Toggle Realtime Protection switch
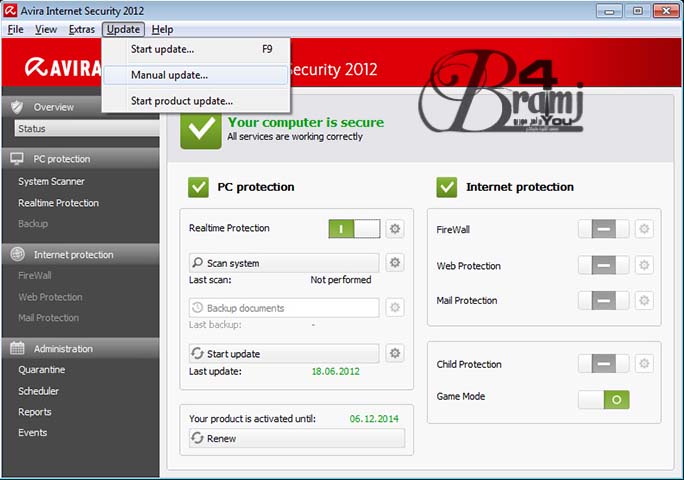The height and width of the screenshot is (480, 684). [x=354, y=228]
